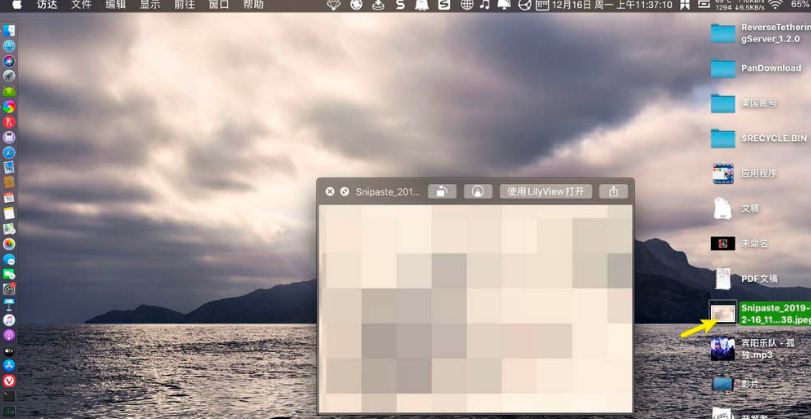The width and height of the screenshot is (811, 419).
Task: Open Calendar in the dock
Action: tap(9, 198)
